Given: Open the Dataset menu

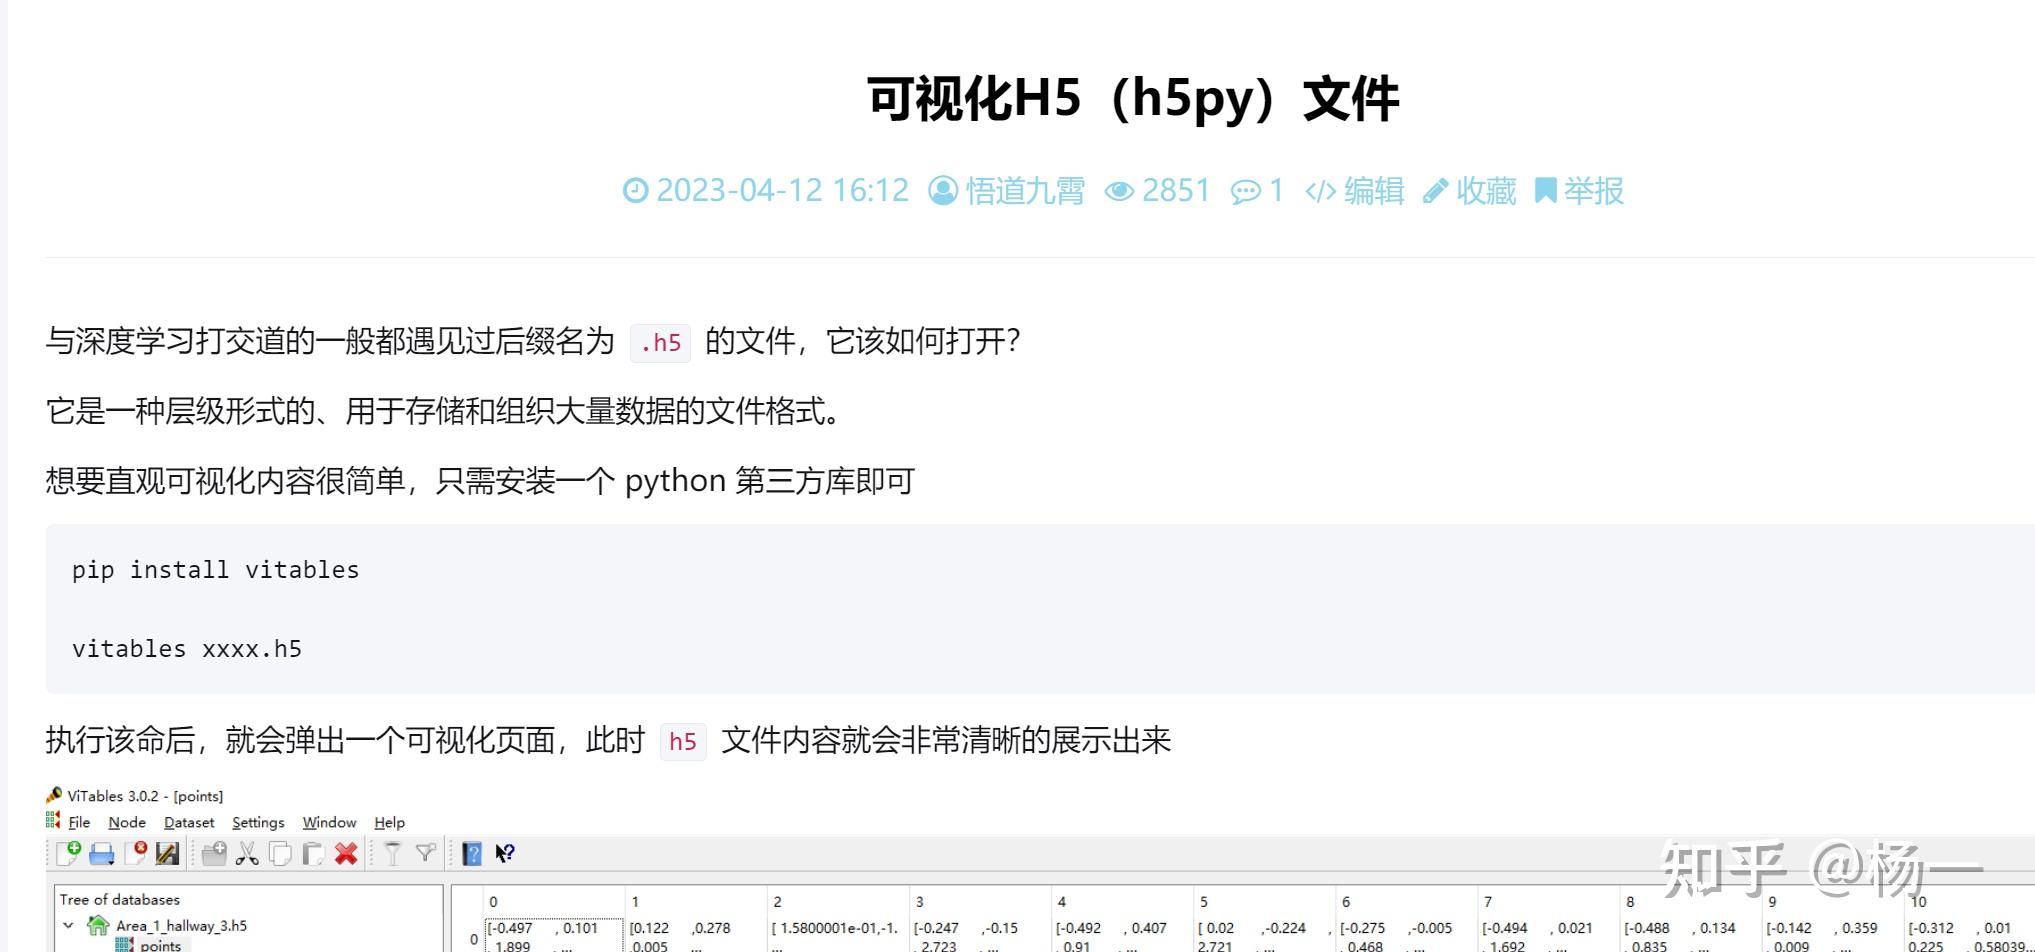Looking at the screenshot, I should point(189,822).
